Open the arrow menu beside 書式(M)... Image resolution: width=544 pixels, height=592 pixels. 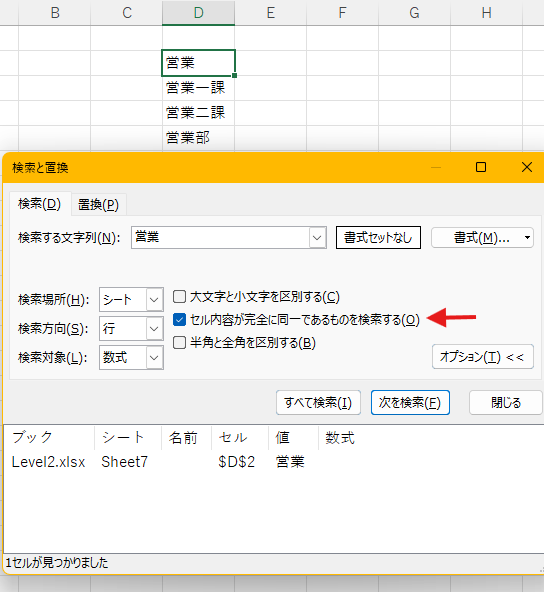527,237
